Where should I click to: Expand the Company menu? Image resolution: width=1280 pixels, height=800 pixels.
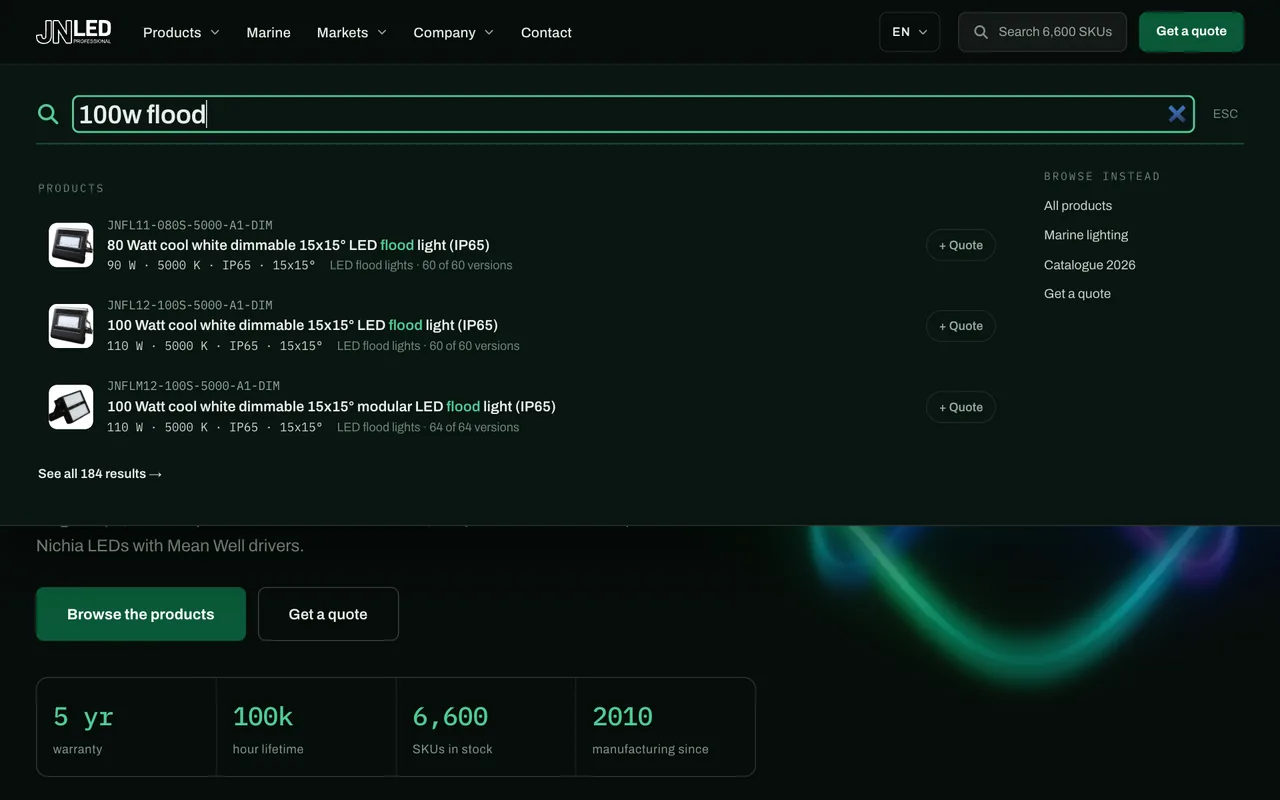[454, 32]
